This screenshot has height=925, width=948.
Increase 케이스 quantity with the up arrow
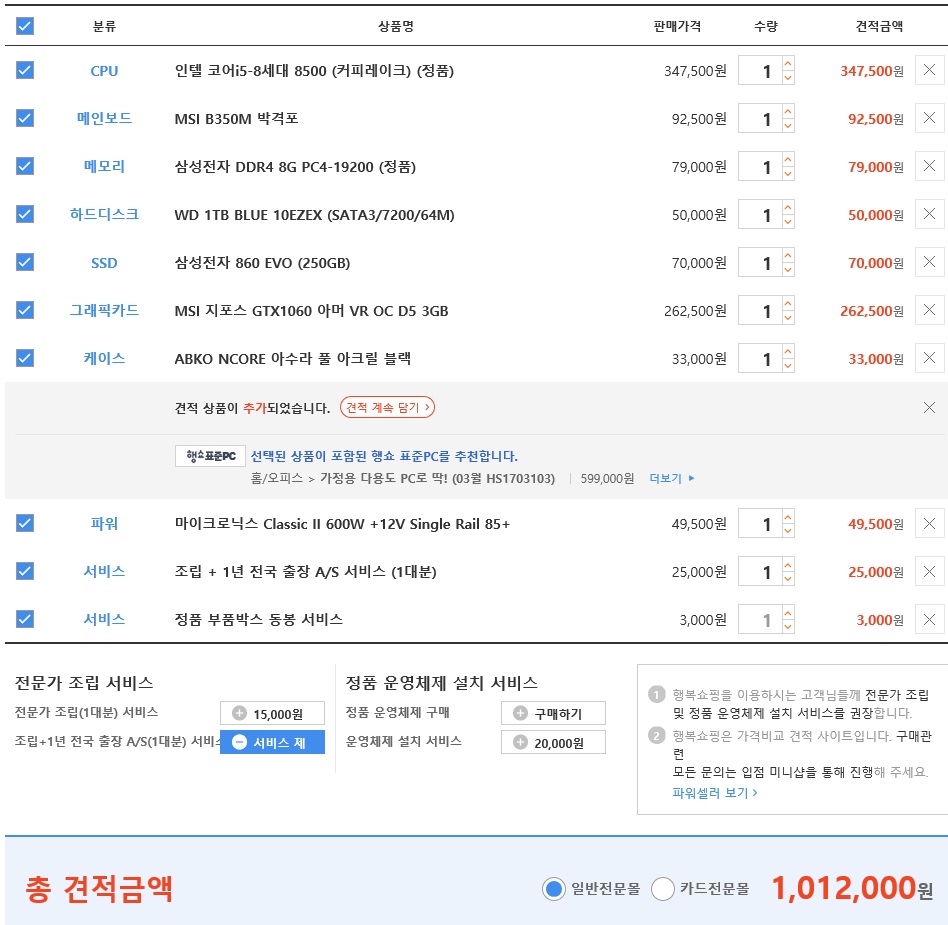pyautogui.click(x=788, y=352)
